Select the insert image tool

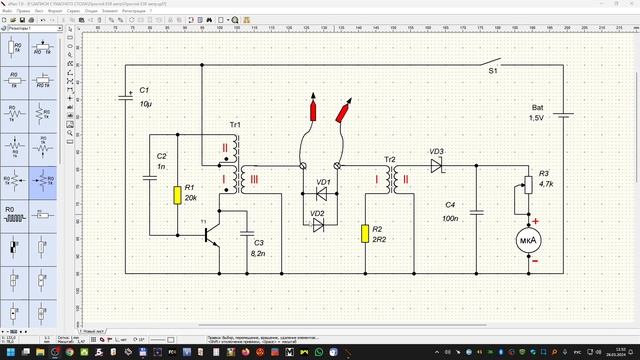click(70, 124)
